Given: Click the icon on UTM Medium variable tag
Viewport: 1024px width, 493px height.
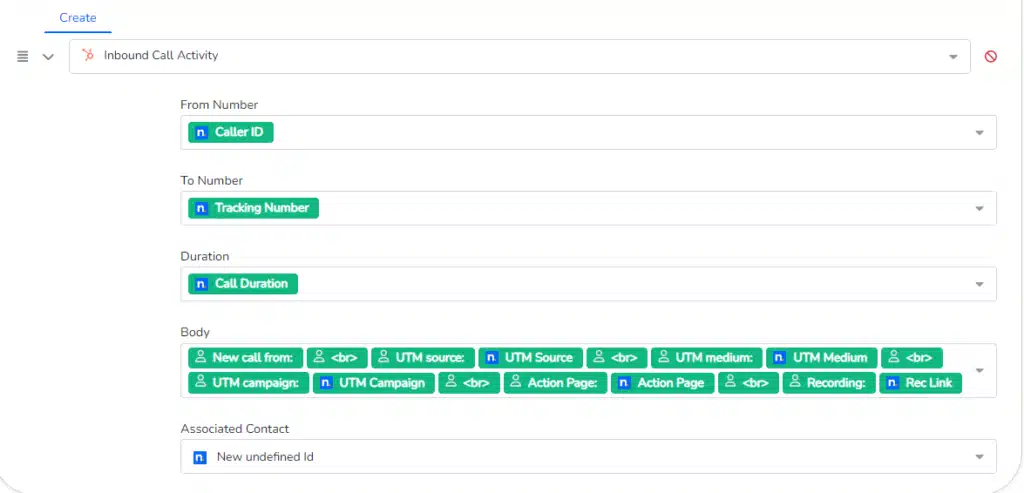Looking at the screenshot, I should point(779,358).
